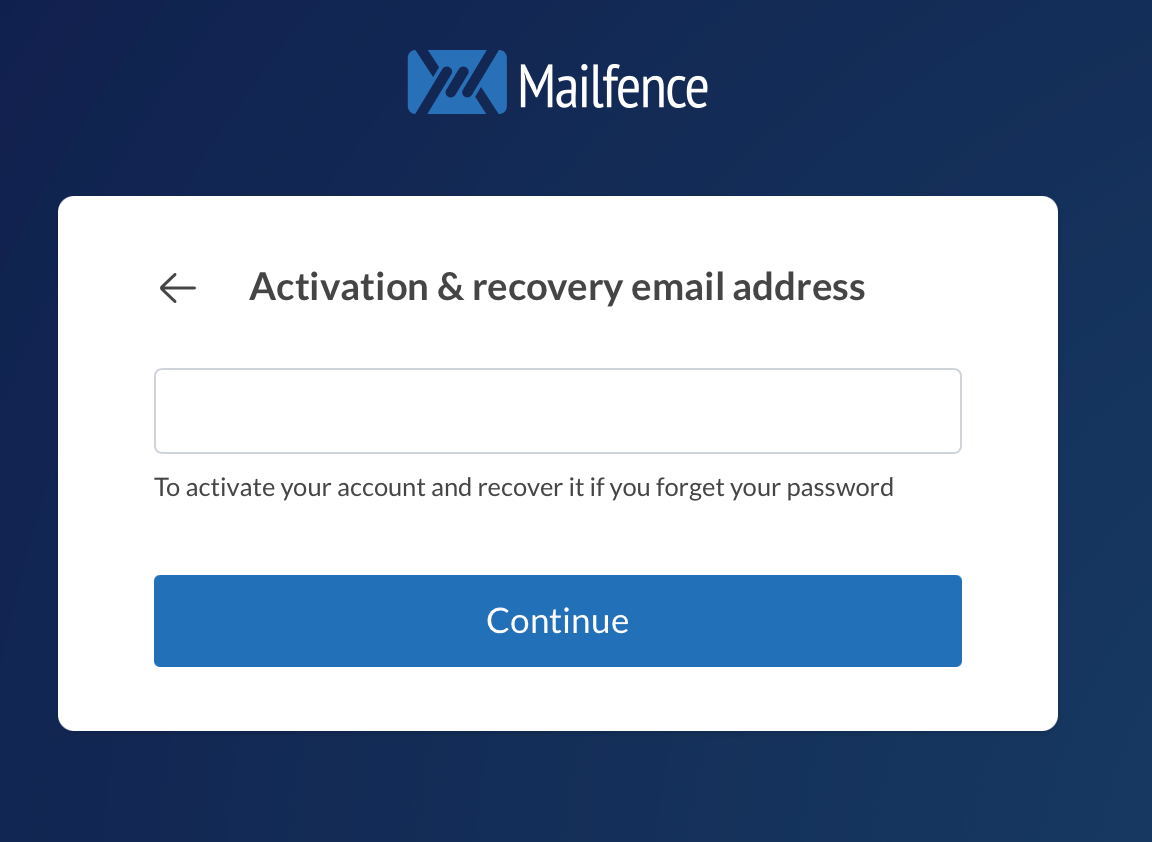Screen dimensions: 1152x842
Task: Click the helper text below the email field
Action: (x=522, y=487)
